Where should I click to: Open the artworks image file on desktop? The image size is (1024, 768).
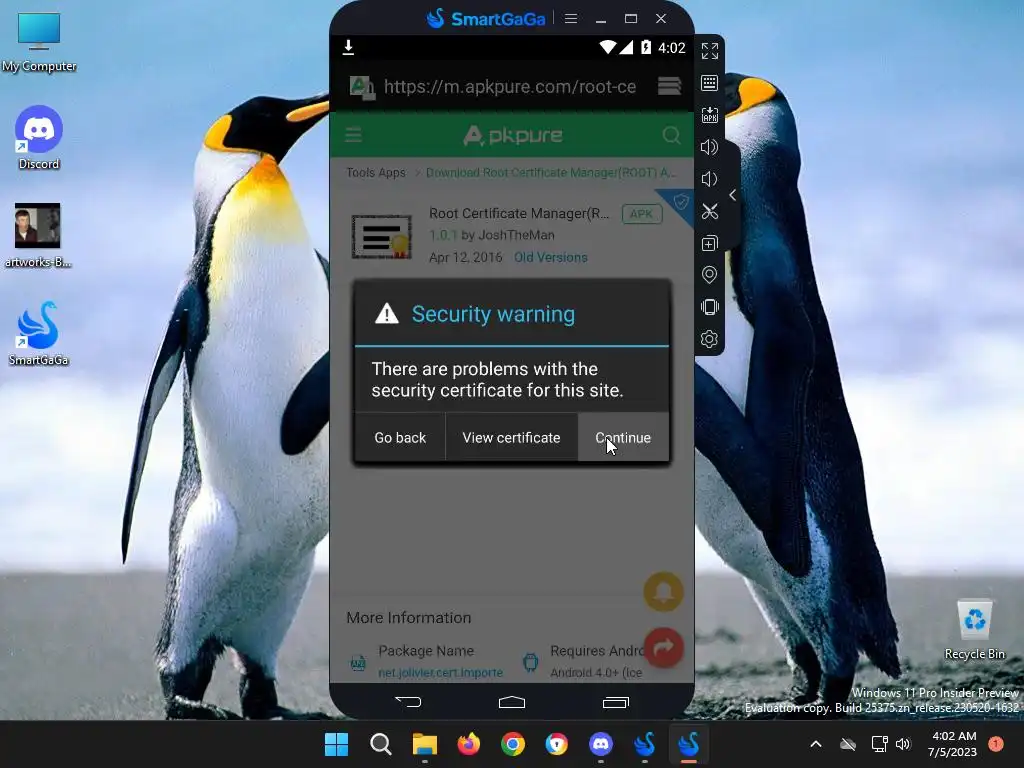38,236
